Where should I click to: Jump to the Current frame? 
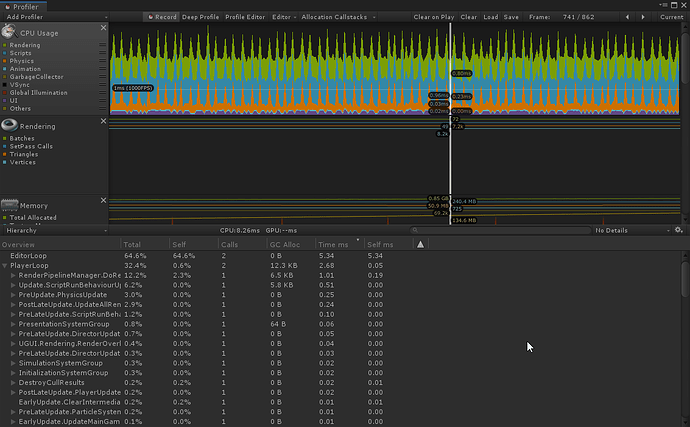(x=671, y=17)
